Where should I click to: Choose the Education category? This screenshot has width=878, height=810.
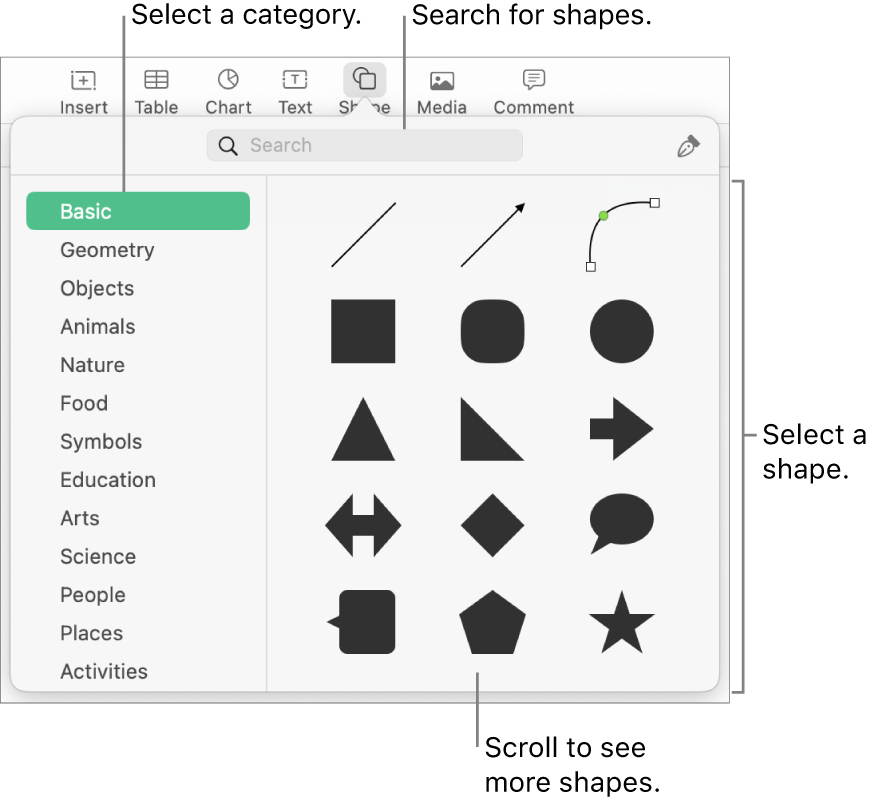pos(107,480)
